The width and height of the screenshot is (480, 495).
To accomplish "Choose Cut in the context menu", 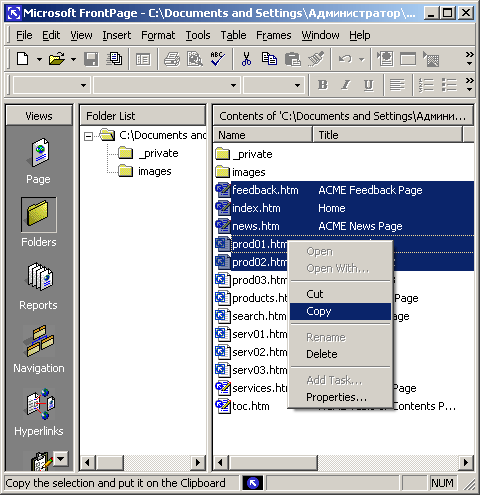I will (340, 294).
